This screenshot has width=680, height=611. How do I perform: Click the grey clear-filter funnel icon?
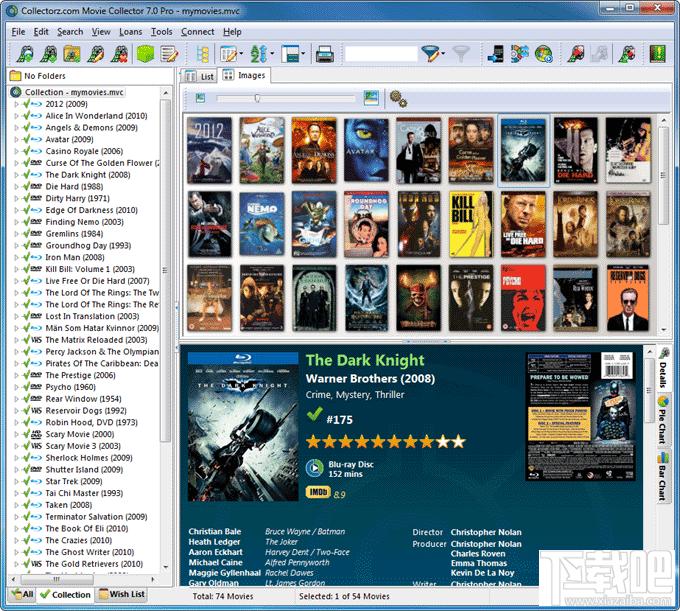[461, 54]
